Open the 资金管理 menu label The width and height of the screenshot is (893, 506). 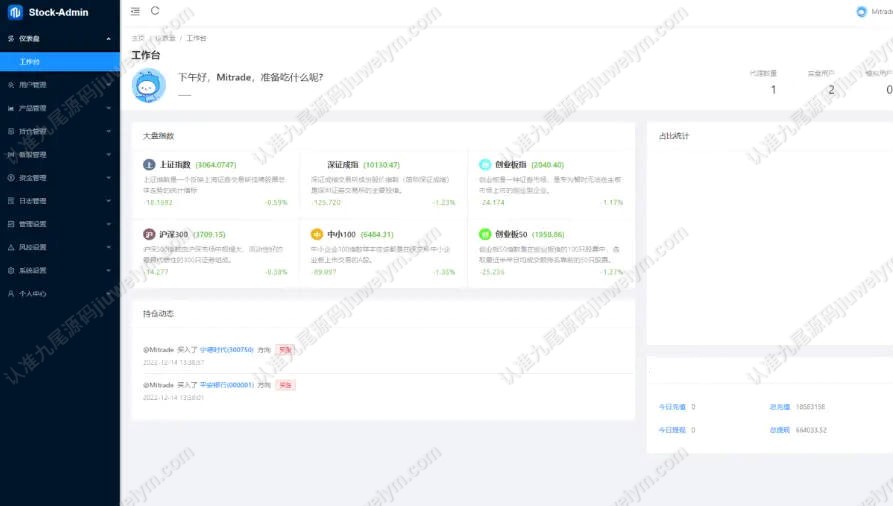(32, 178)
